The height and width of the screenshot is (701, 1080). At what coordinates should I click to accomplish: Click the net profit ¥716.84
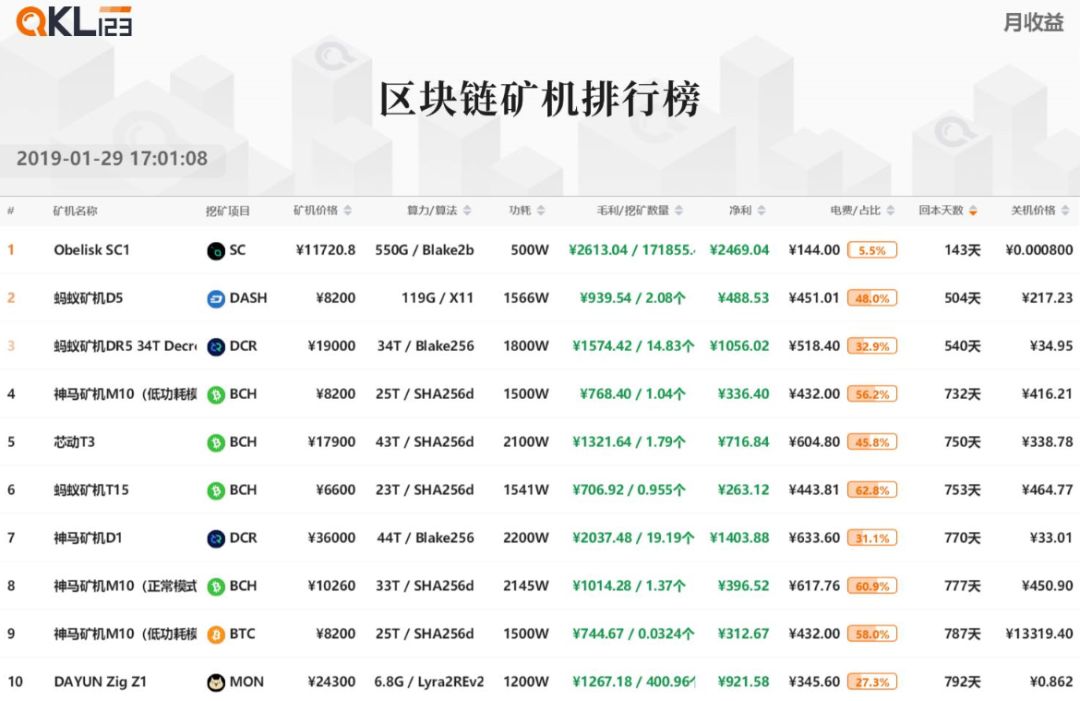click(x=743, y=441)
